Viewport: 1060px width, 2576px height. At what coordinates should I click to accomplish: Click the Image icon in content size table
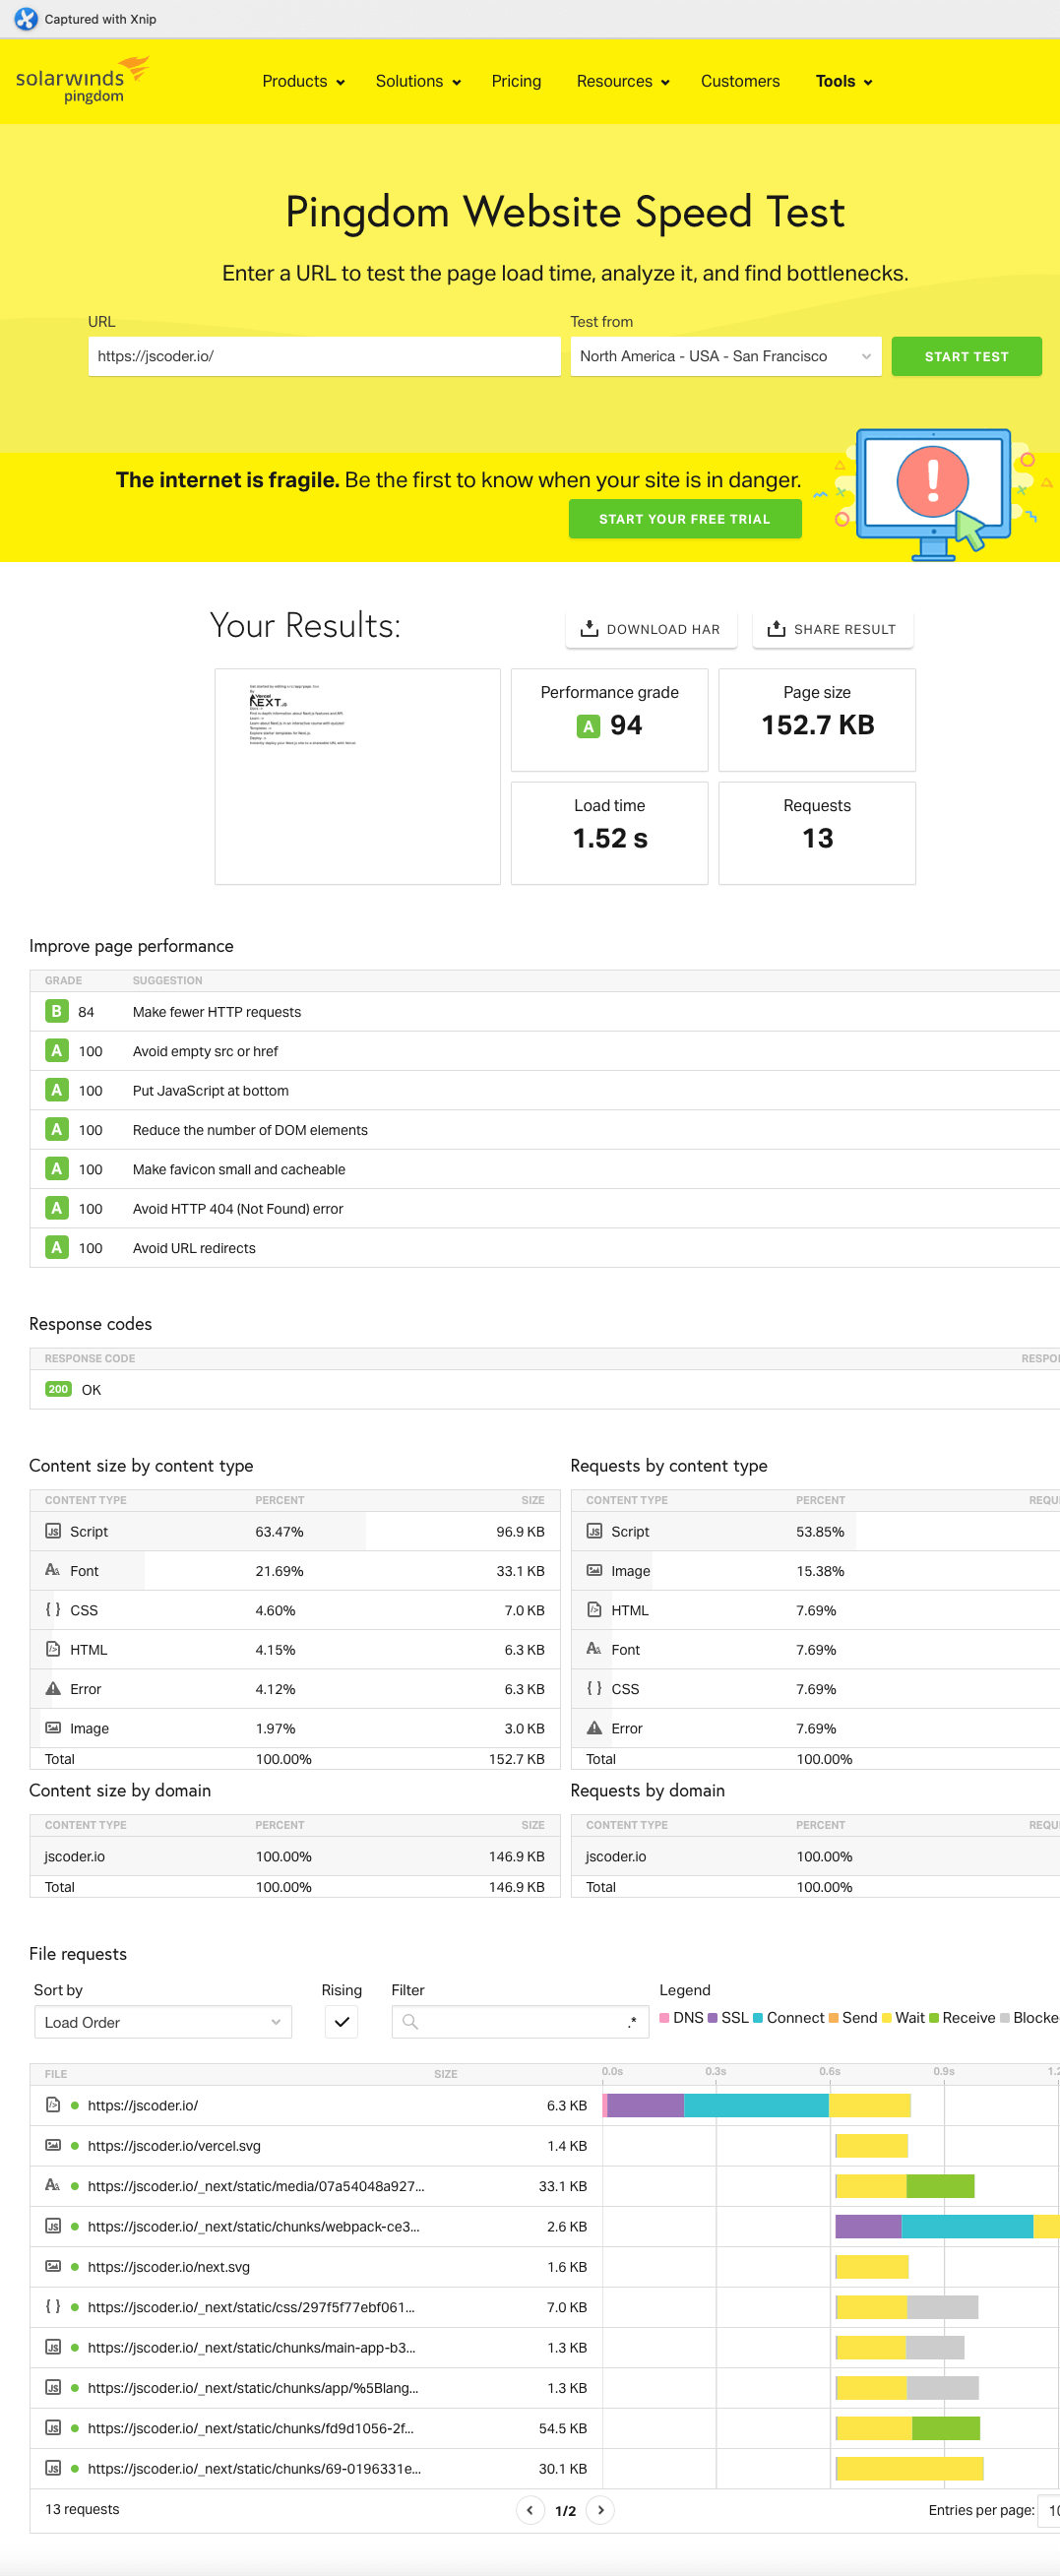(53, 1727)
